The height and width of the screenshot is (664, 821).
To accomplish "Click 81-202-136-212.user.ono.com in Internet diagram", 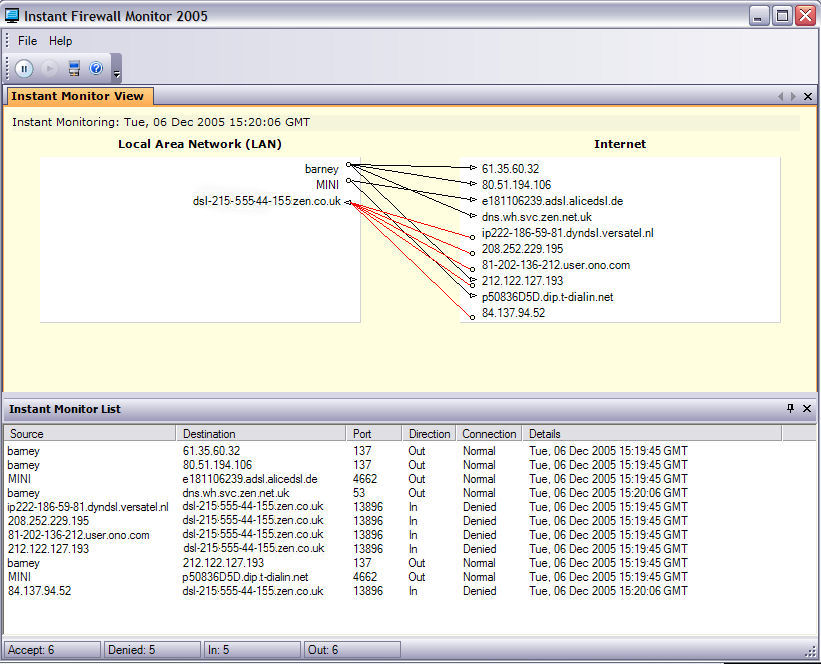I will pyautogui.click(x=556, y=265).
